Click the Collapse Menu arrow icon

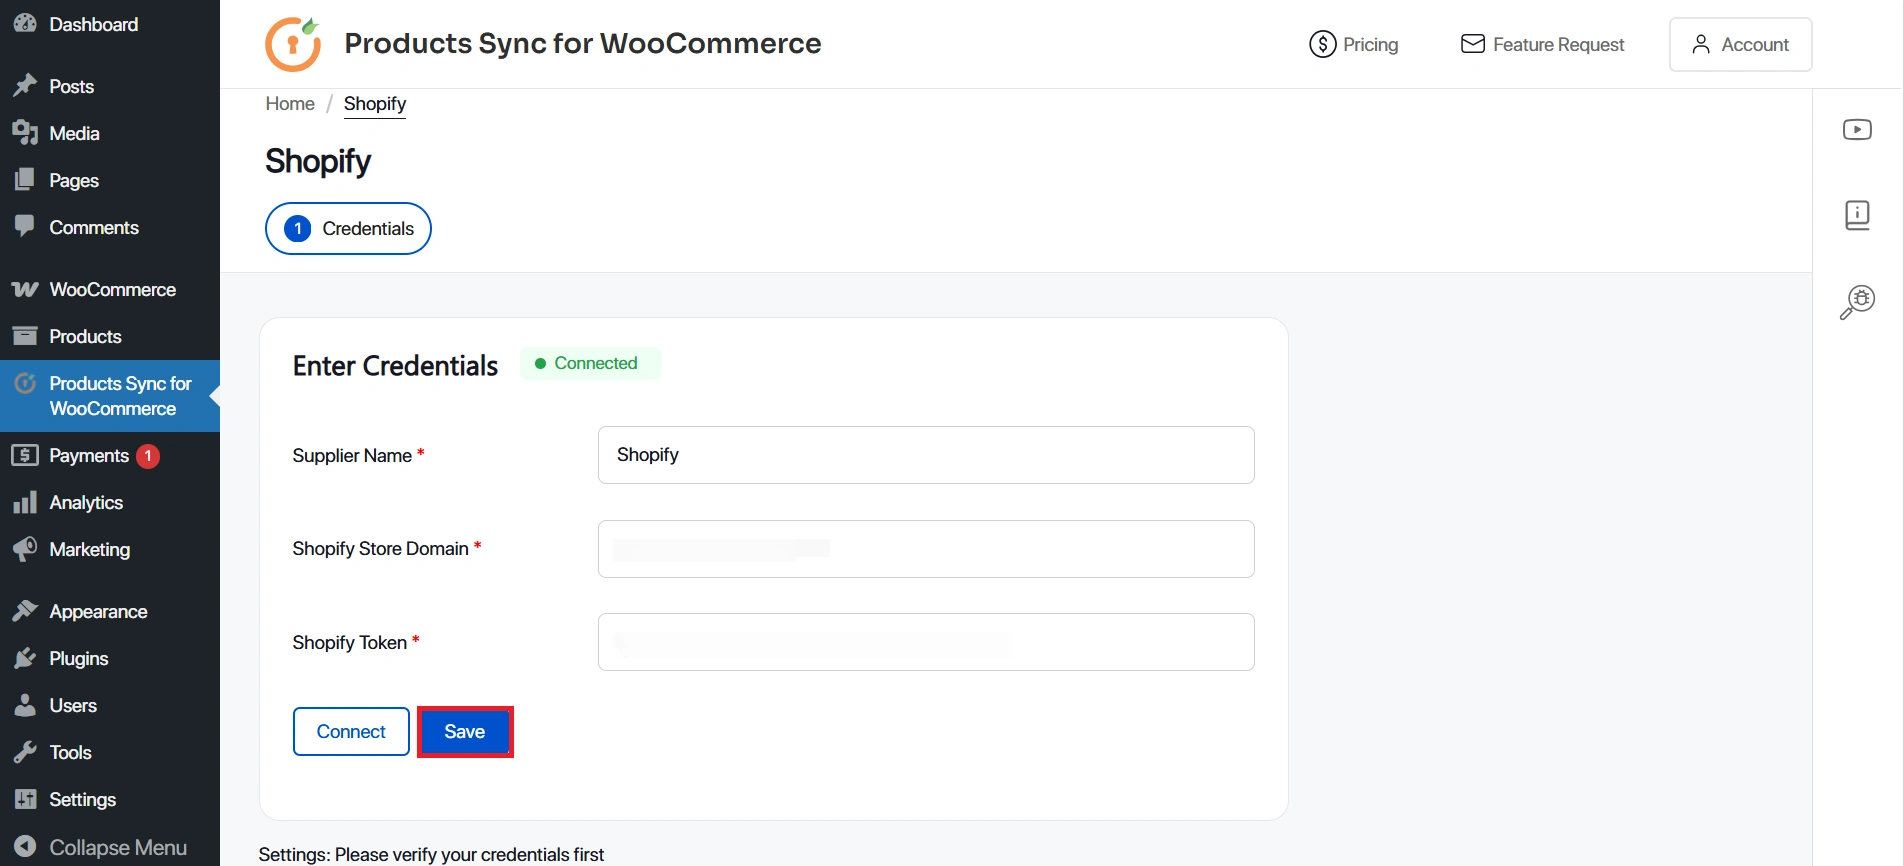tap(25, 847)
